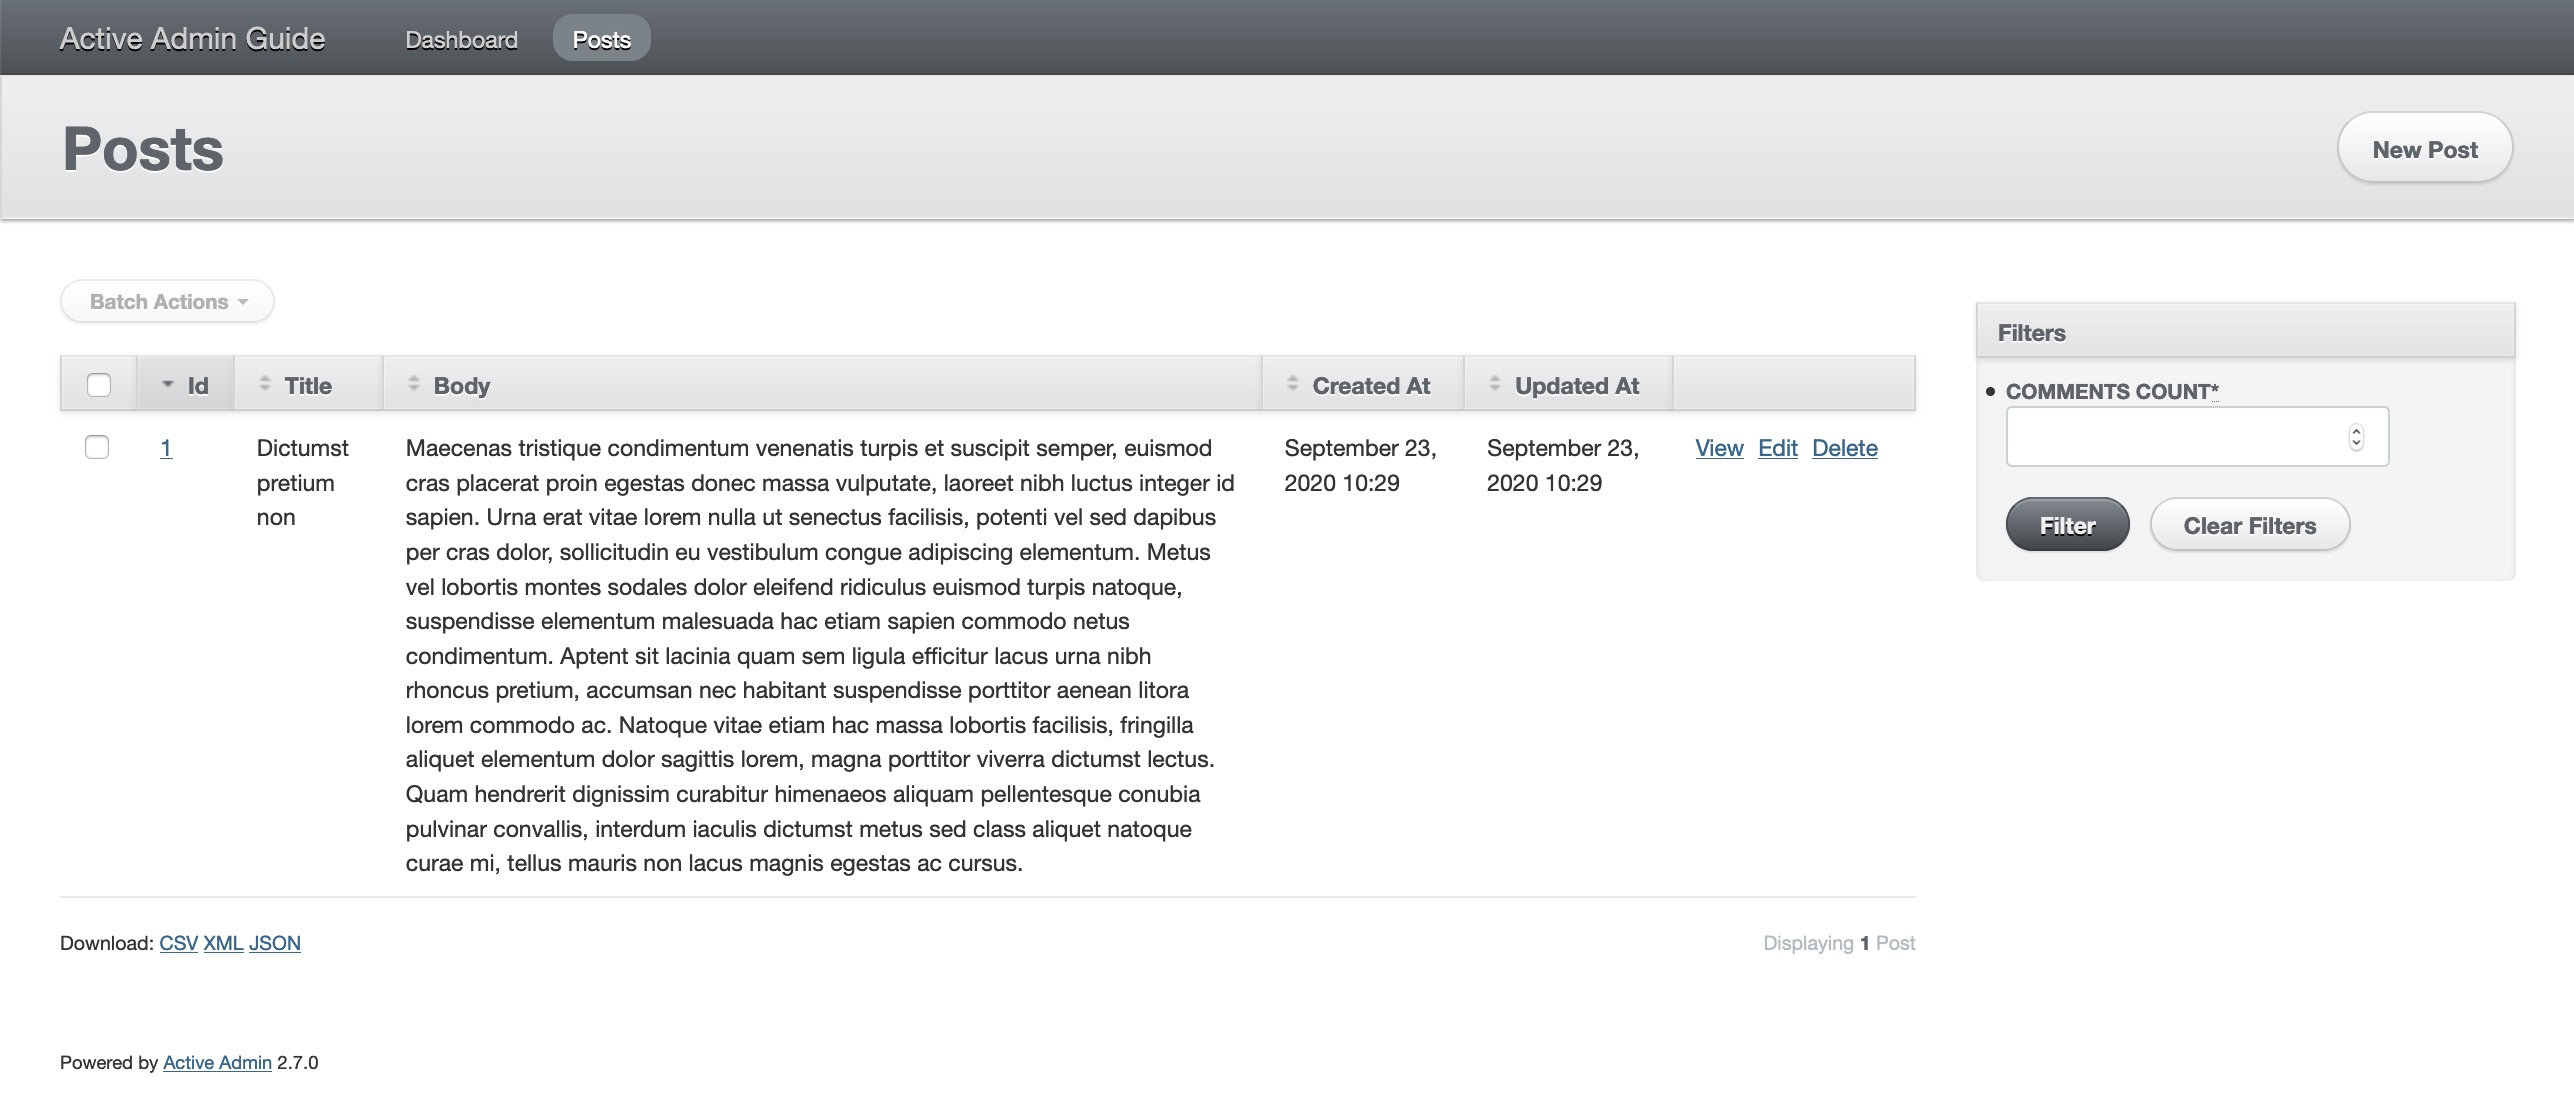Viewport: 2574px width, 1096px height.
Task: Sort posts by Created At arrows
Action: pyautogui.click(x=1293, y=383)
